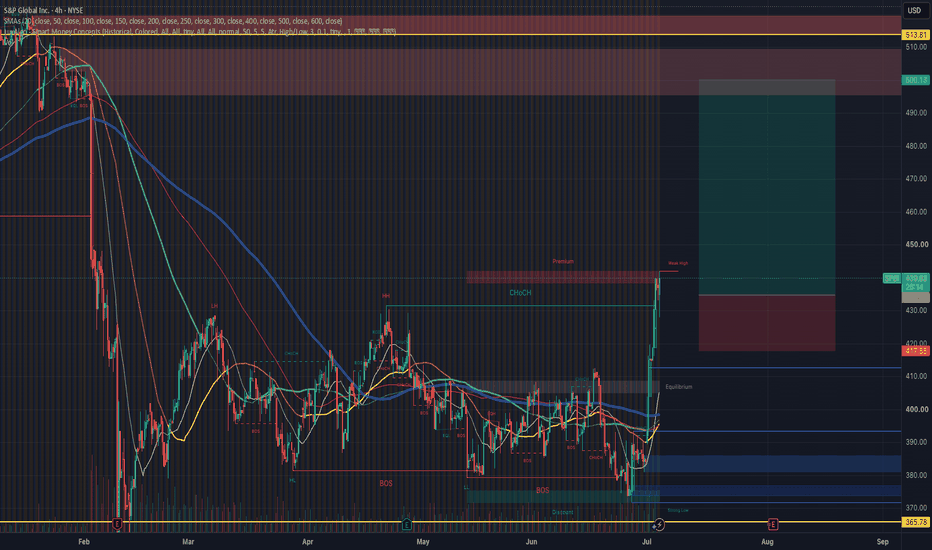Select the Smart Money Concepts indicator legend
The height and width of the screenshot is (550, 932).
[x=200, y=31]
